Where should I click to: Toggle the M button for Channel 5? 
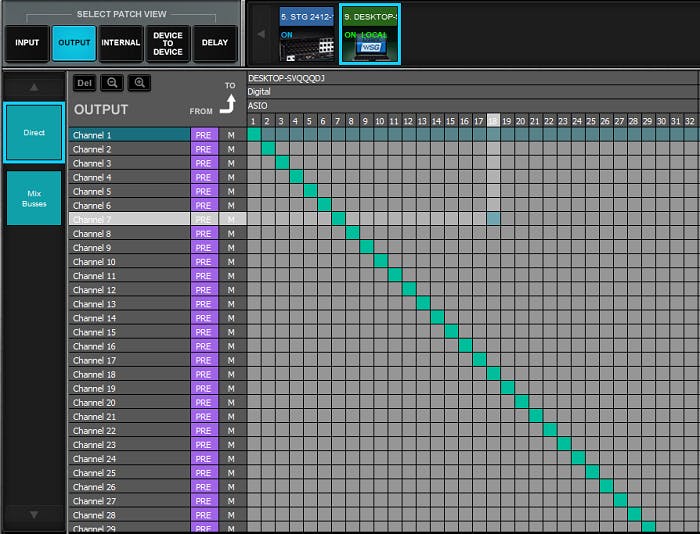(231, 191)
